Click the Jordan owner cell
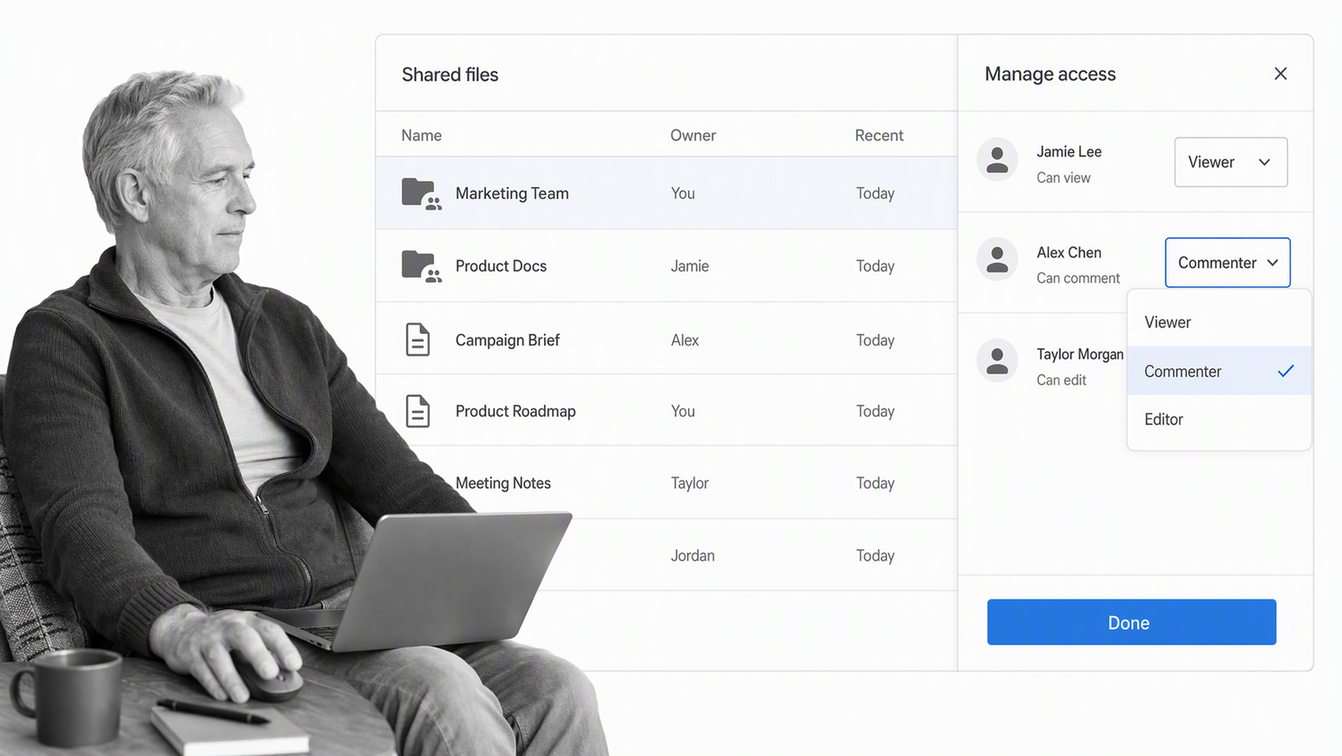 [693, 555]
